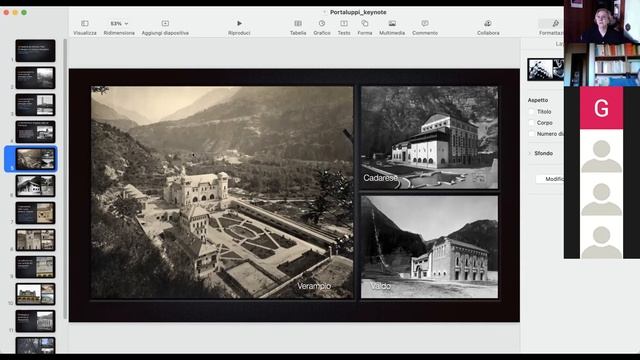Select slide 8 thumbnail in navigator
The height and width of the screenshot is (360, 640).
pyautogui.click(x=36, y=240)
